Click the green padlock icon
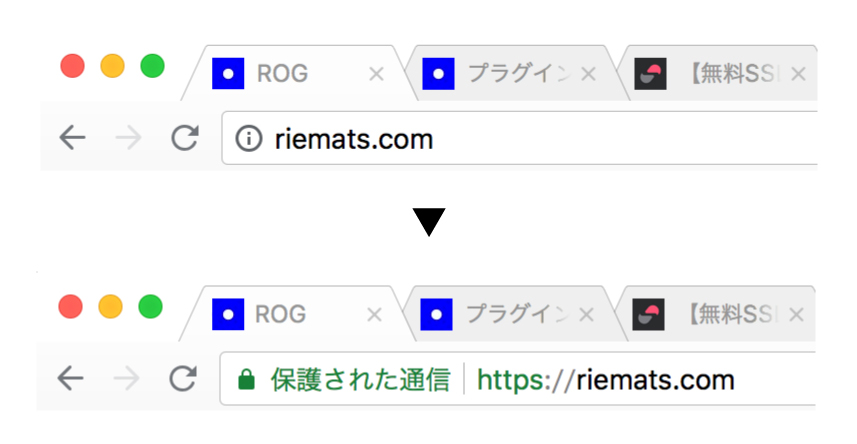The width and height of the screenshot is (857, 444). [x=246, y=379]
